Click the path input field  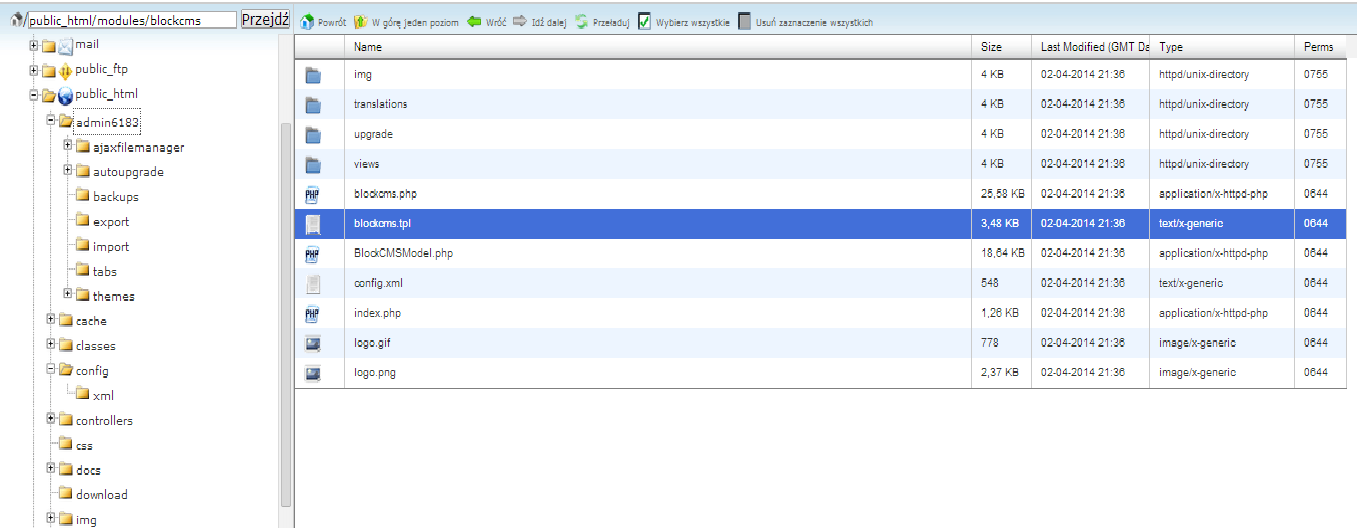(x=133, y=20)
